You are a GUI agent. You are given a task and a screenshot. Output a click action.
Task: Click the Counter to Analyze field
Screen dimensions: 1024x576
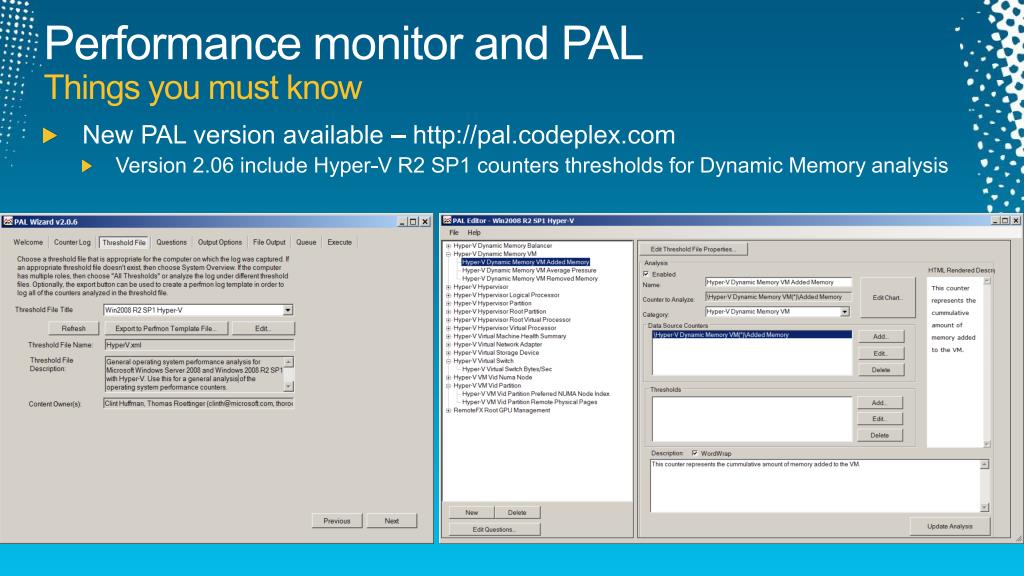[x=778, y=297]
